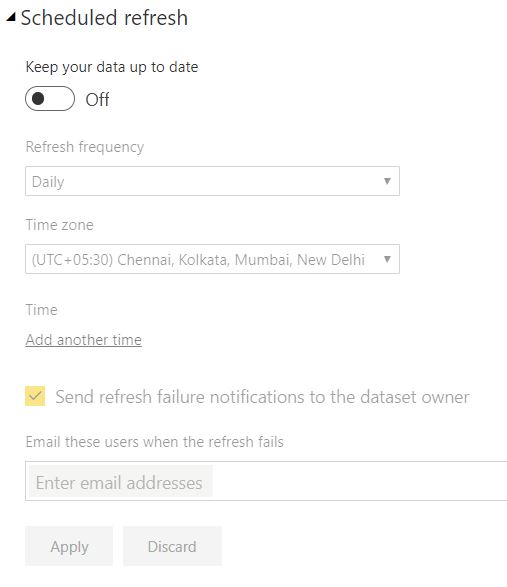Focus the Enter email addresses field
Image resolution: width=507 pixels, height=587 pixels.
pyautogui.click(x=266, y=481)
